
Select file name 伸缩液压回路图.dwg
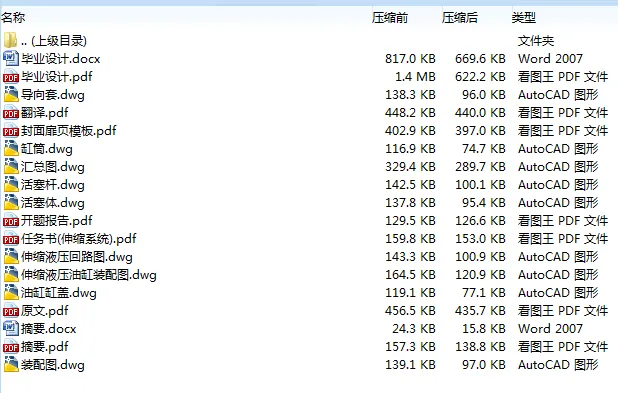tap(77, 257)
